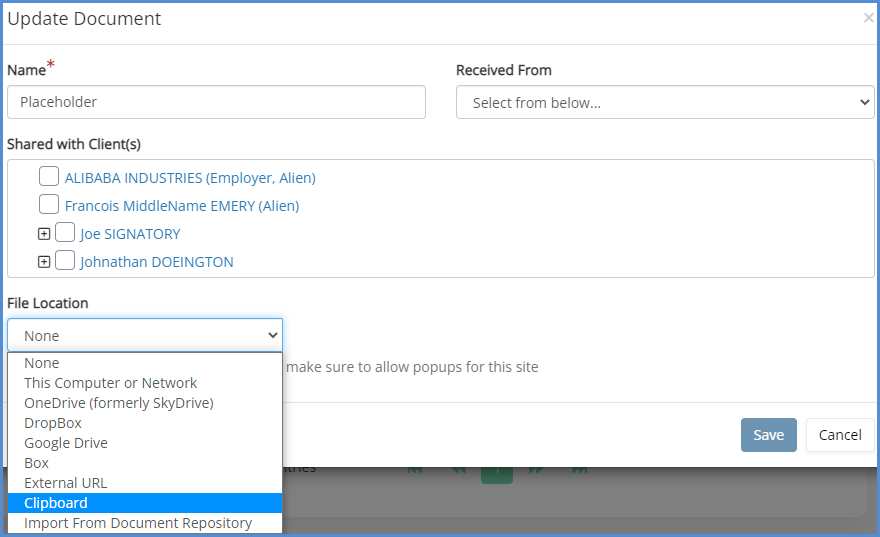Choose This Computer or Network option
The height and width of the screenshot is (537, 880).
coord(110,383)
